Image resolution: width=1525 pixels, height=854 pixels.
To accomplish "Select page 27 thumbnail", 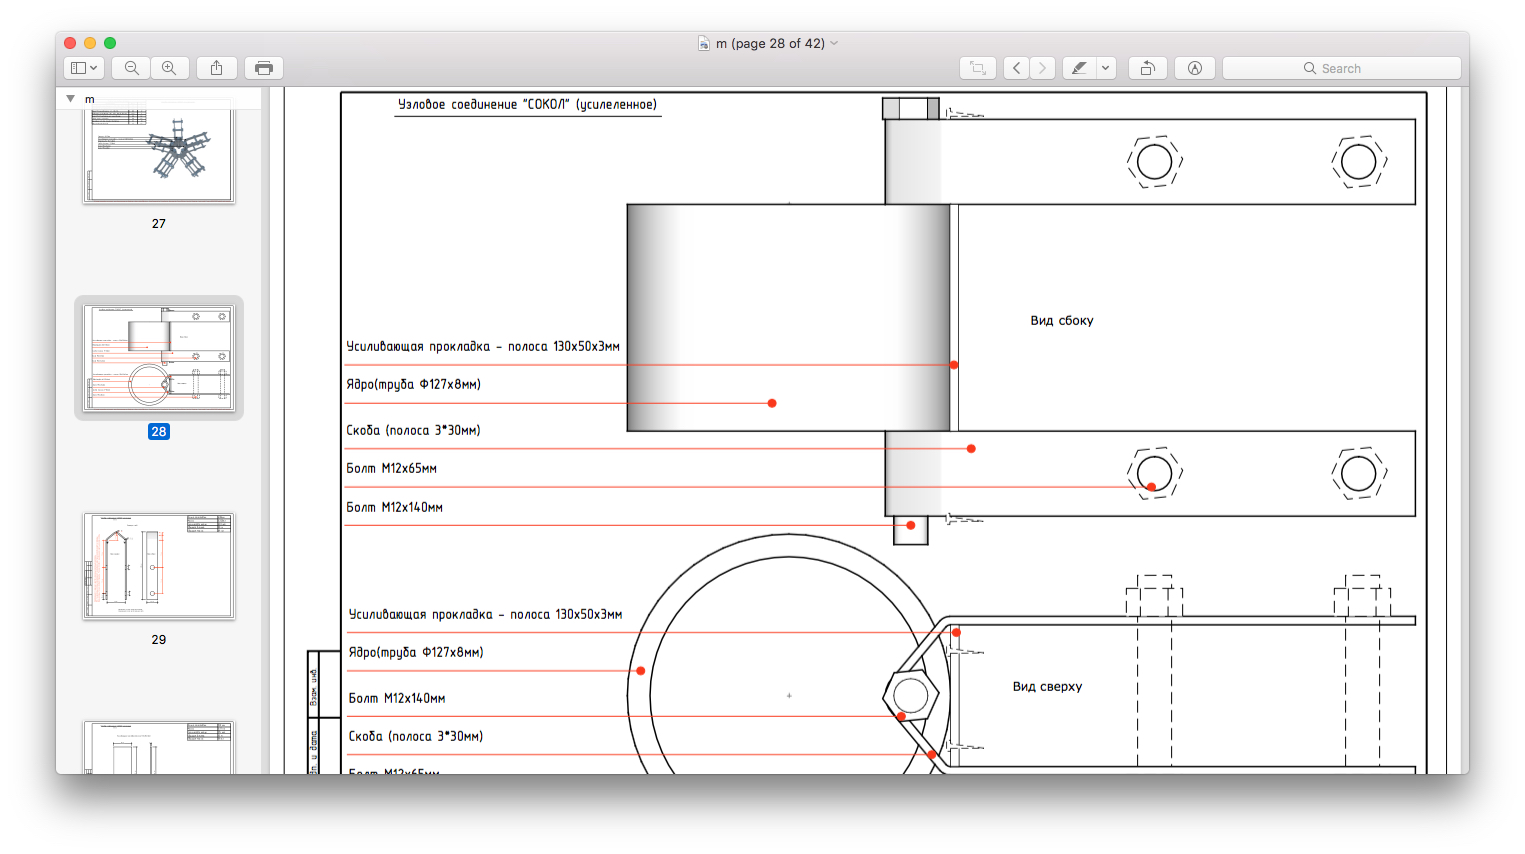I will [159, 156].
